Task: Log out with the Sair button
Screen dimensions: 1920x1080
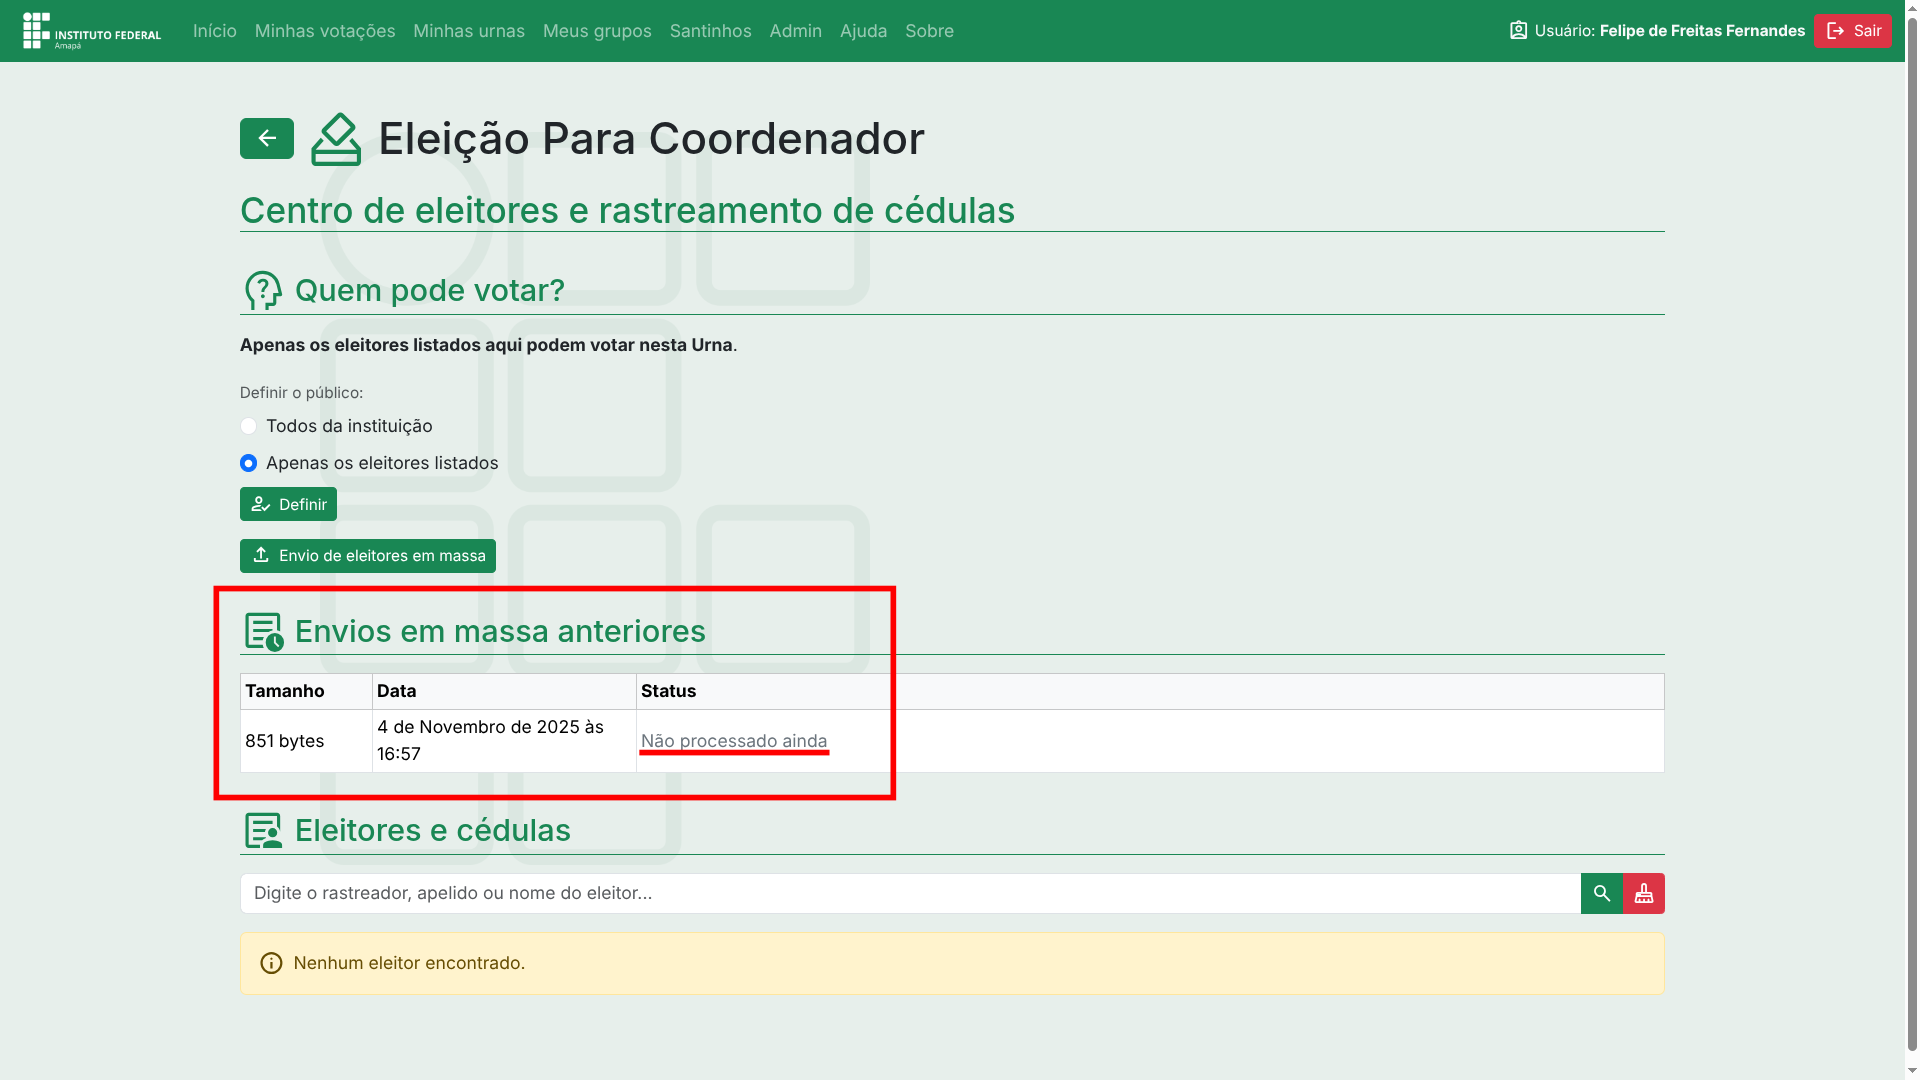Action: pos(1852,31)
